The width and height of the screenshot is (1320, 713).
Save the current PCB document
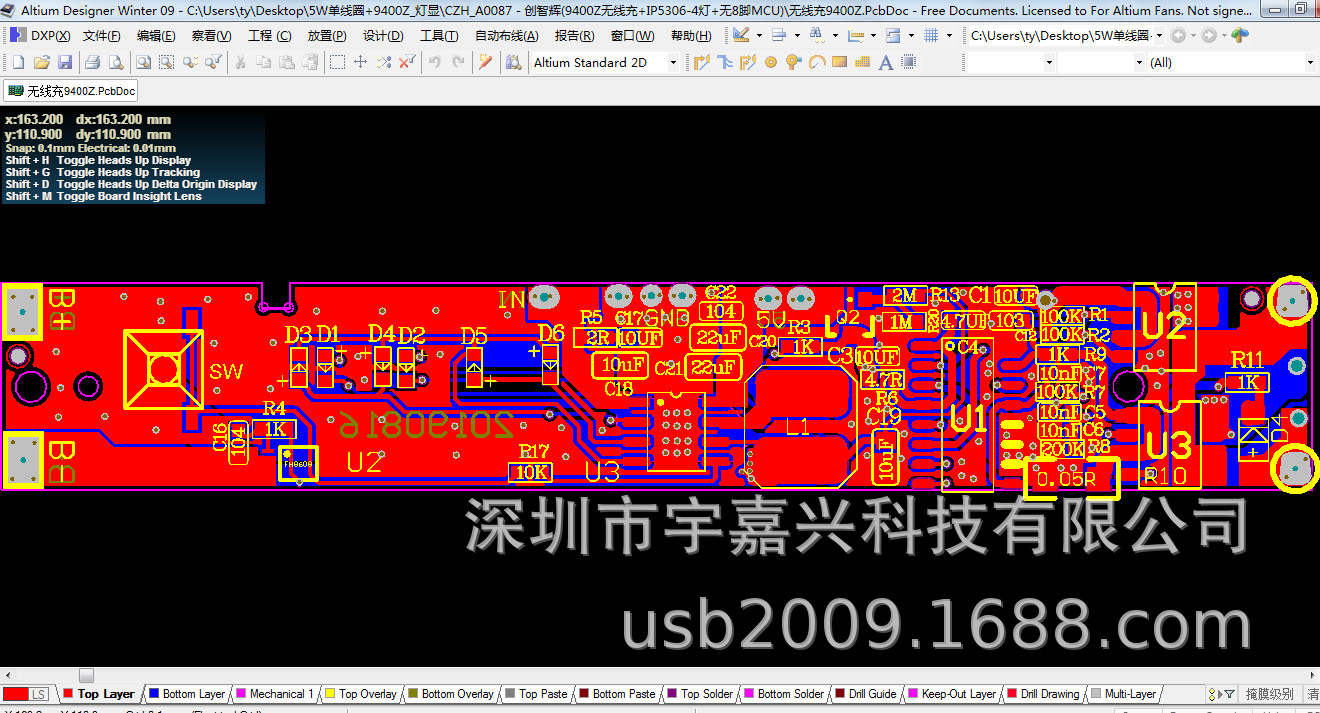coord(65,62)
